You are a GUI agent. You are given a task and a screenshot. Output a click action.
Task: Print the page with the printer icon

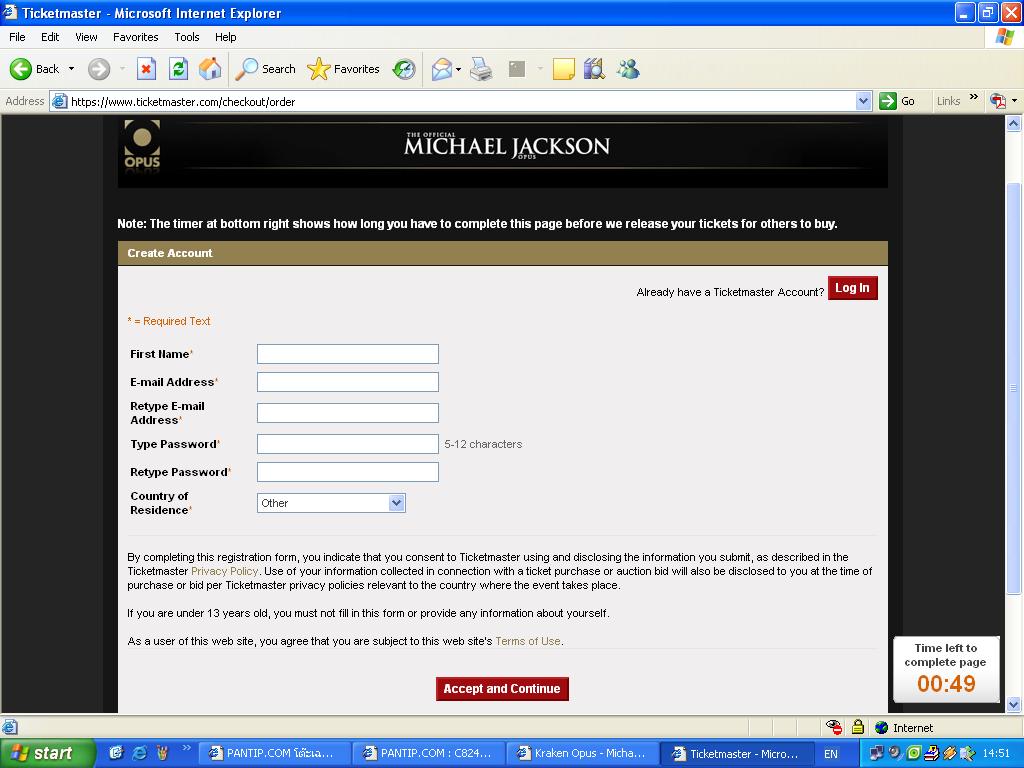[x=481, y=69]
